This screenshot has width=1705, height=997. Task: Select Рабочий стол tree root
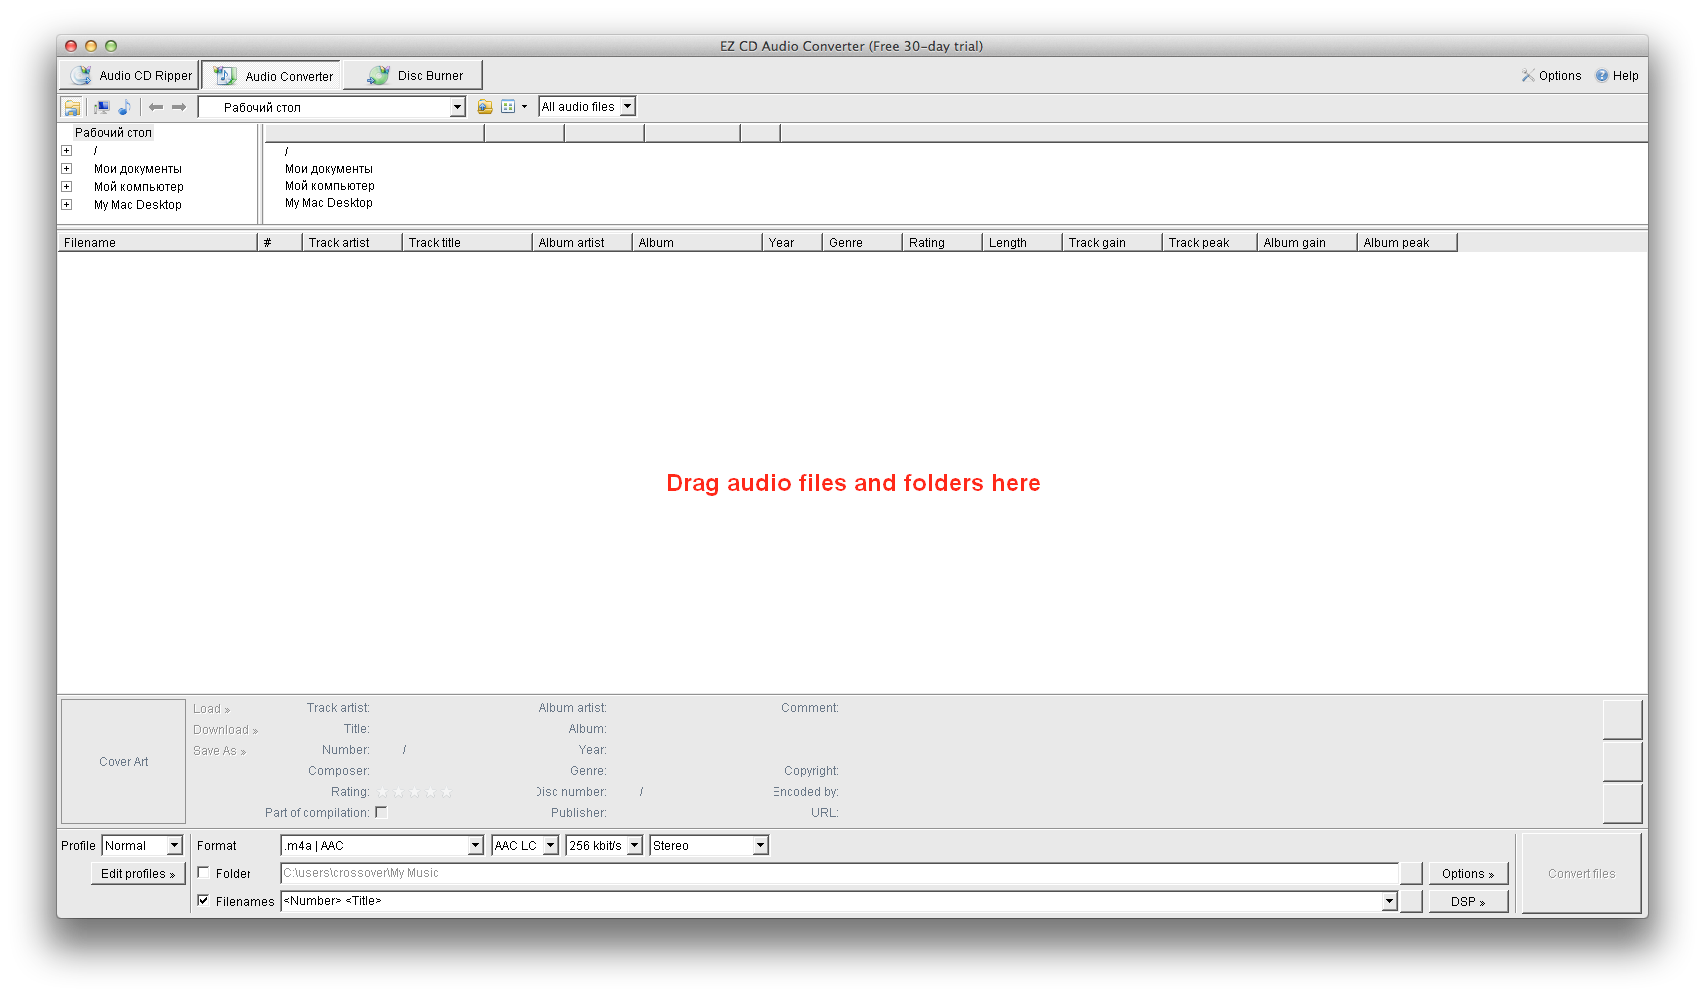113,133
